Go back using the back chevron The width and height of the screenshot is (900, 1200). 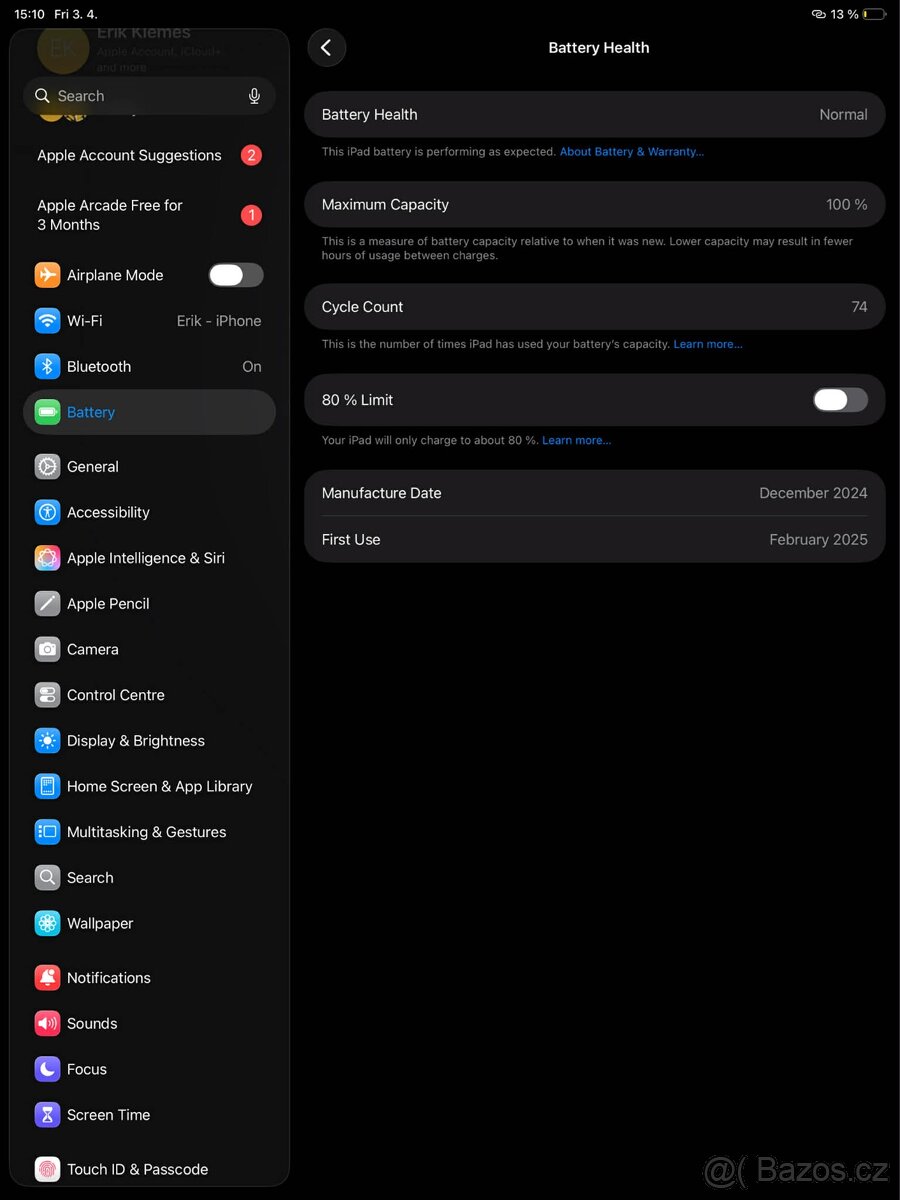click(x=326, y=47)
